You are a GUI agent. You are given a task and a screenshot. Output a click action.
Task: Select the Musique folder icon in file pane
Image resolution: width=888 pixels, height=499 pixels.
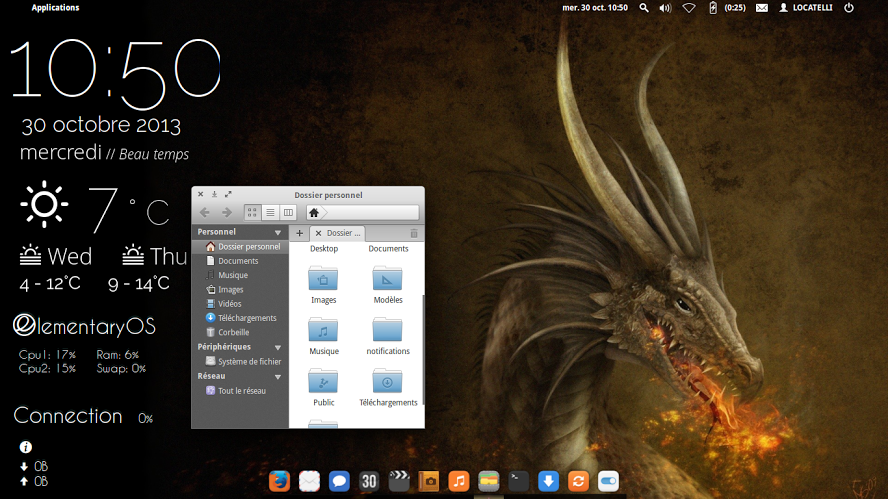323,329
